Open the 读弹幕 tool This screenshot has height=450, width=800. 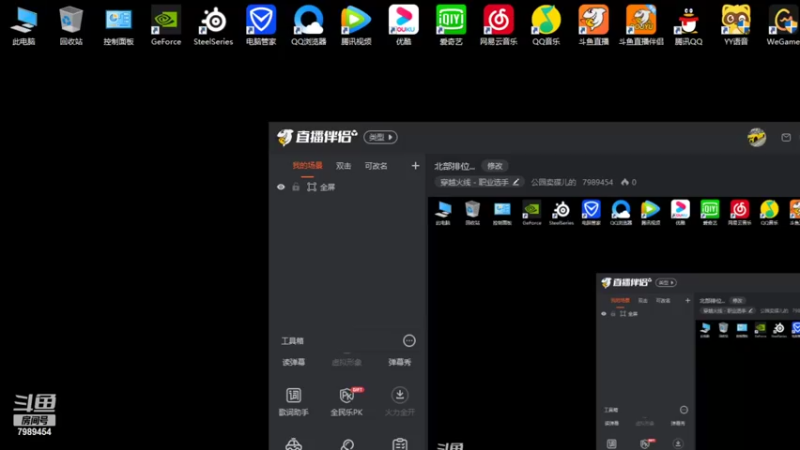coord(293,362)
